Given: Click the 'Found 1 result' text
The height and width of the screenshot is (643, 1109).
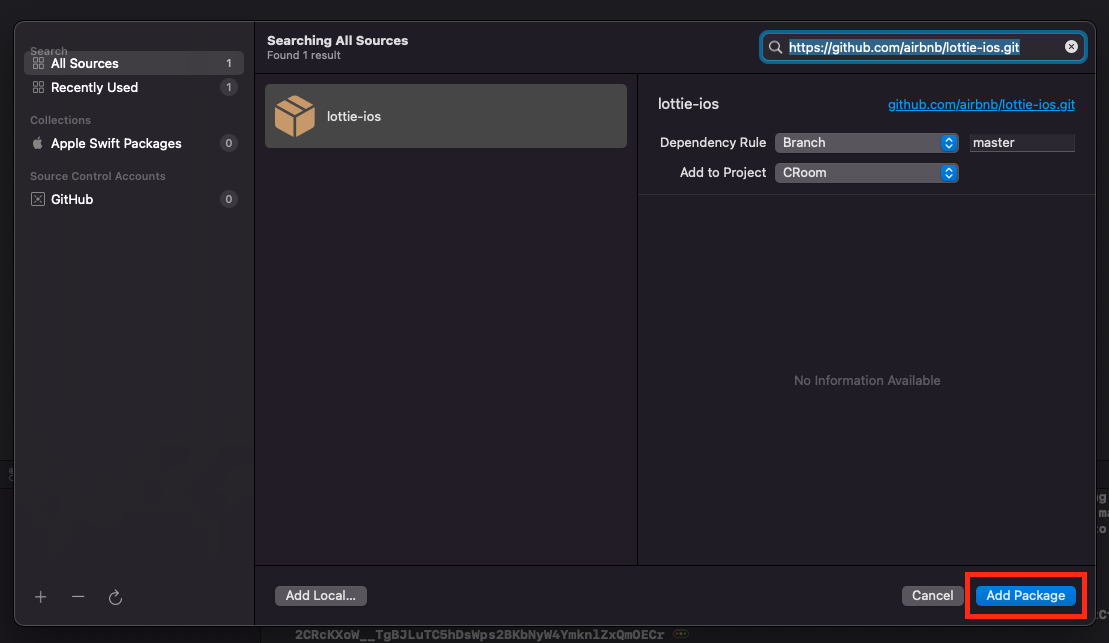Looking at the screenshot, I should (x=303, y=55).
